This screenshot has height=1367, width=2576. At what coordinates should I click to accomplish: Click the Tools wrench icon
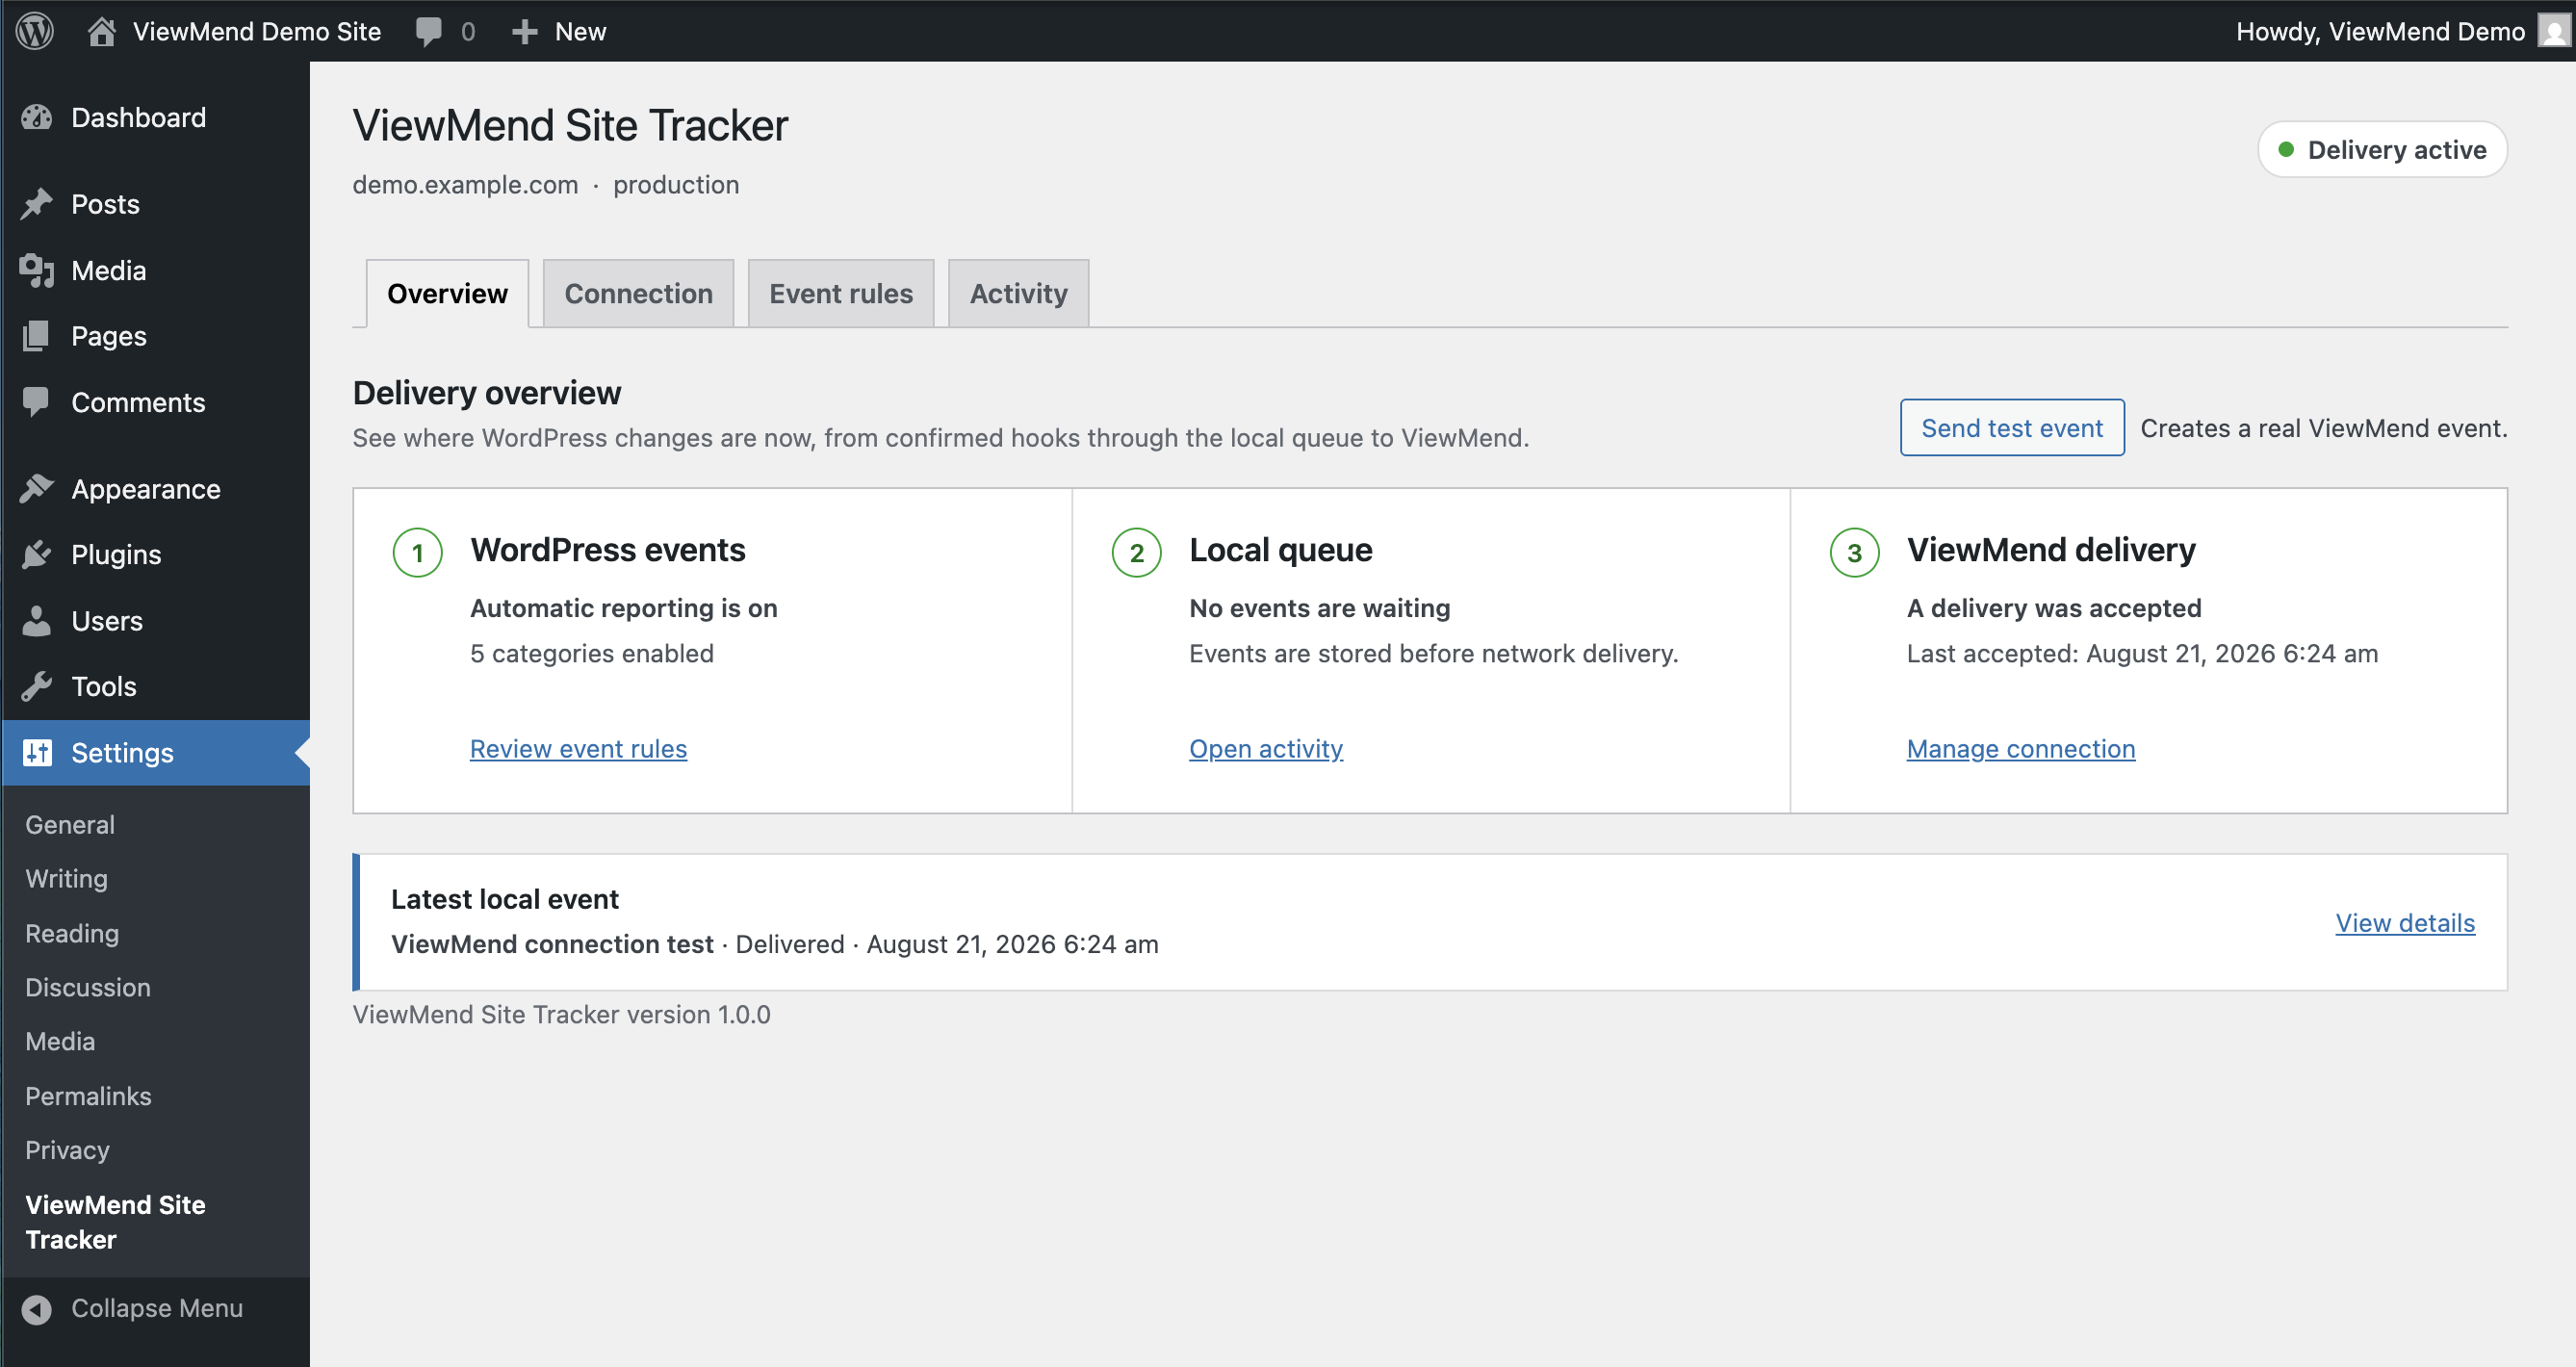click(37, 686)
